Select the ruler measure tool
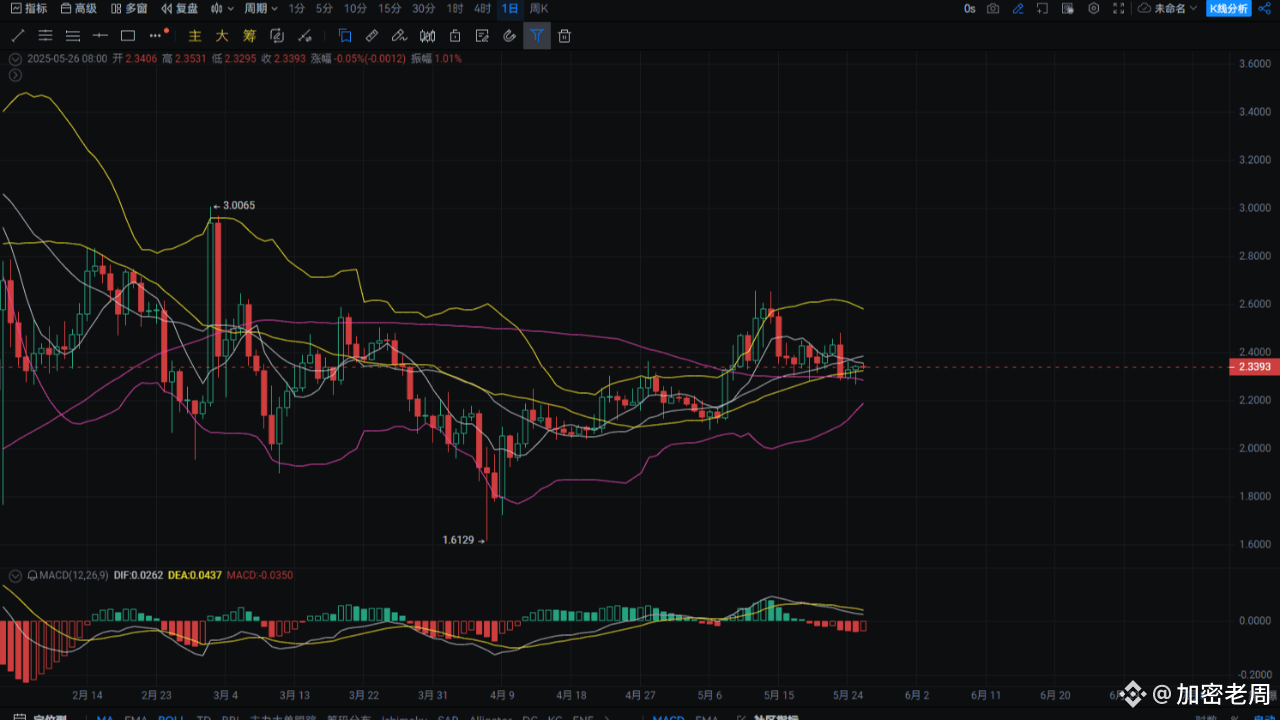Screen dimensions: 1280x720 coord(372,36)
